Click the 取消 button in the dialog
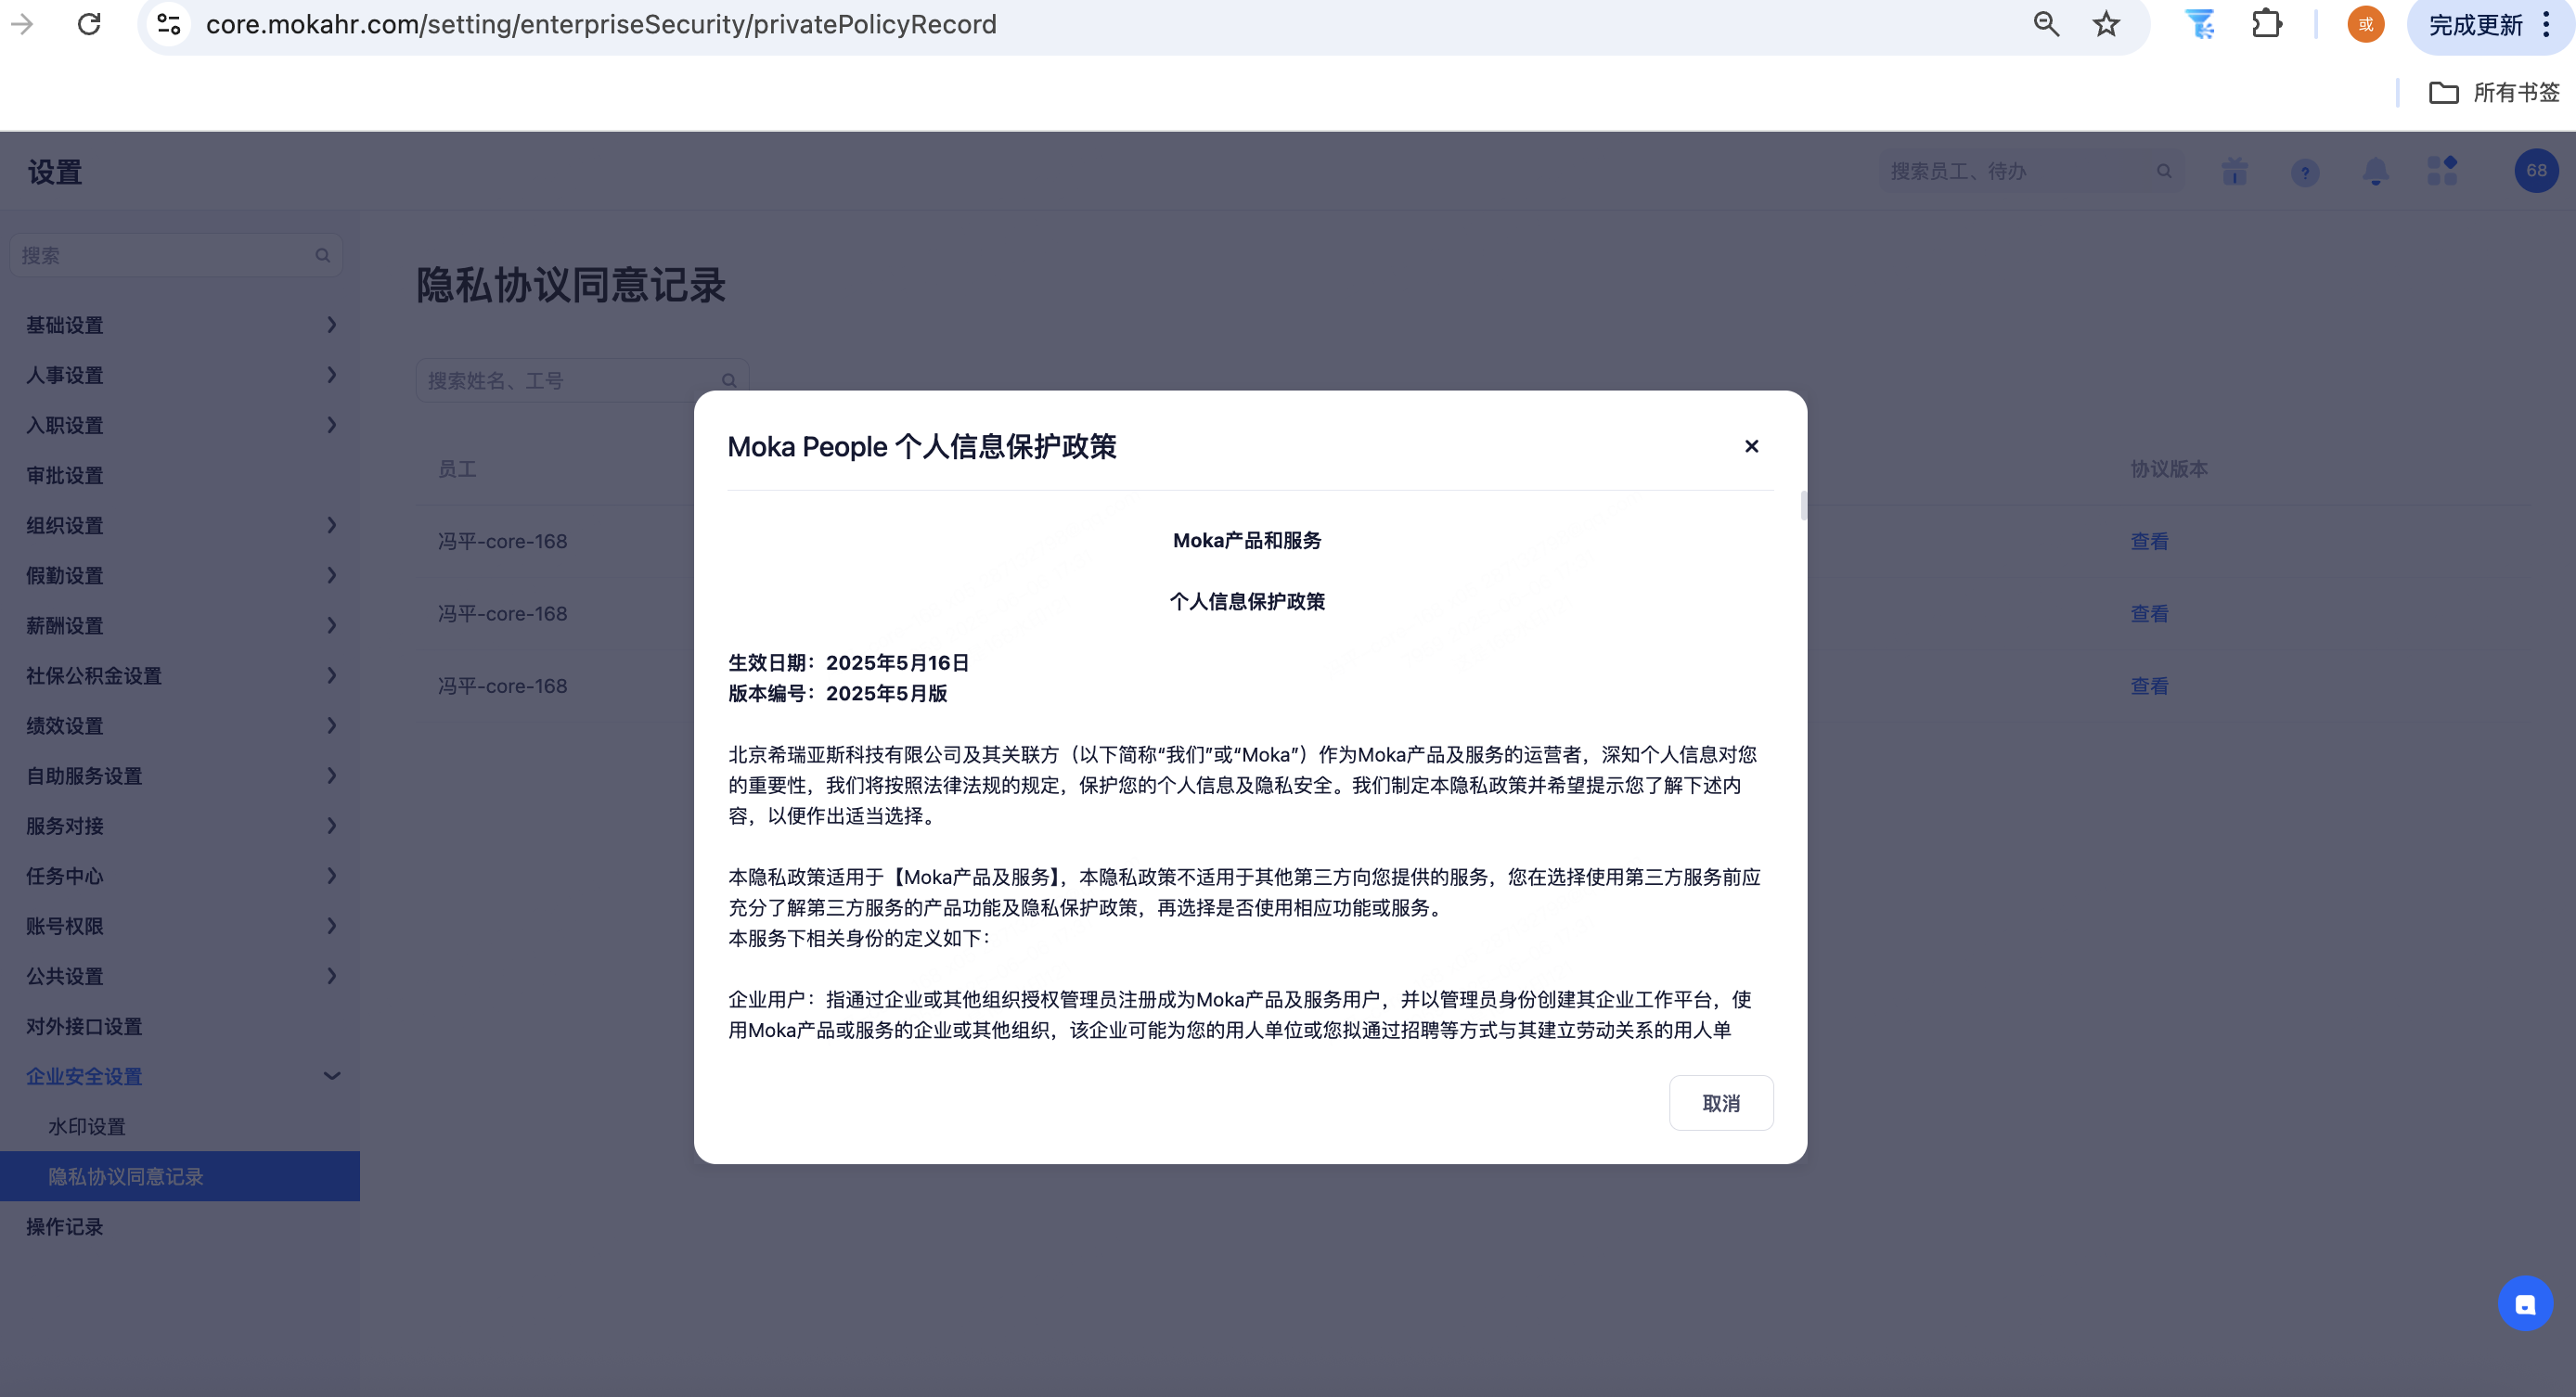The height and width of the screenshot is (1397, 2576). tap(1721, 1103)
